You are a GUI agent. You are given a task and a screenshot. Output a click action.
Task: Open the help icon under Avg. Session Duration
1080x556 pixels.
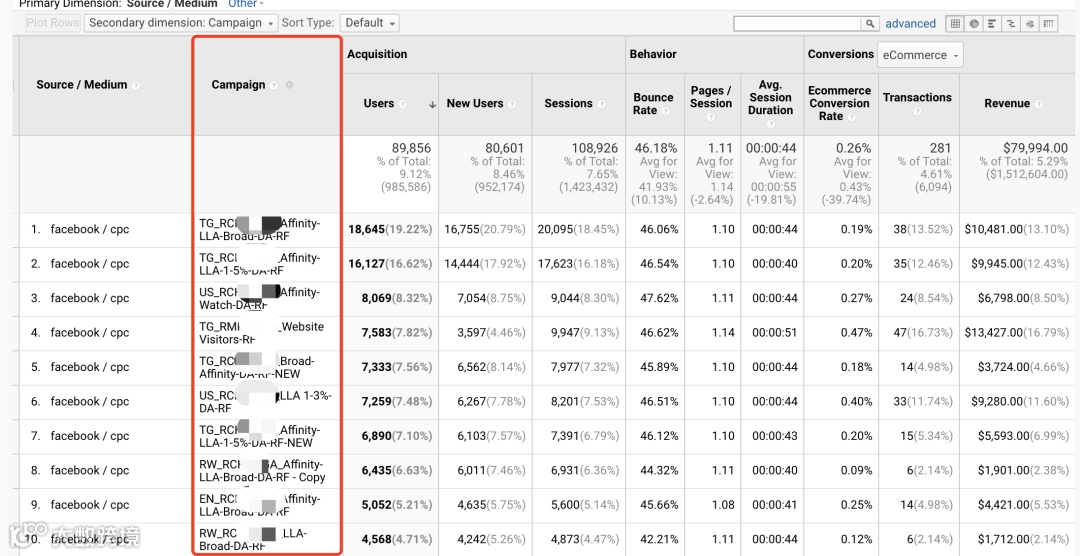tap(770, 124)
